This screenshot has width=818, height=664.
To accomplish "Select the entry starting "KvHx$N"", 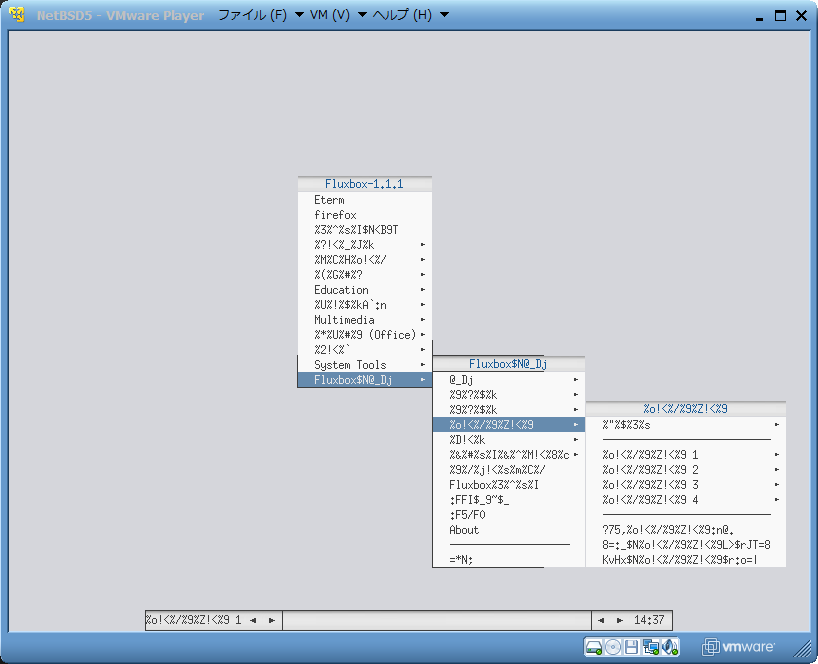I will tap(686, 560).
